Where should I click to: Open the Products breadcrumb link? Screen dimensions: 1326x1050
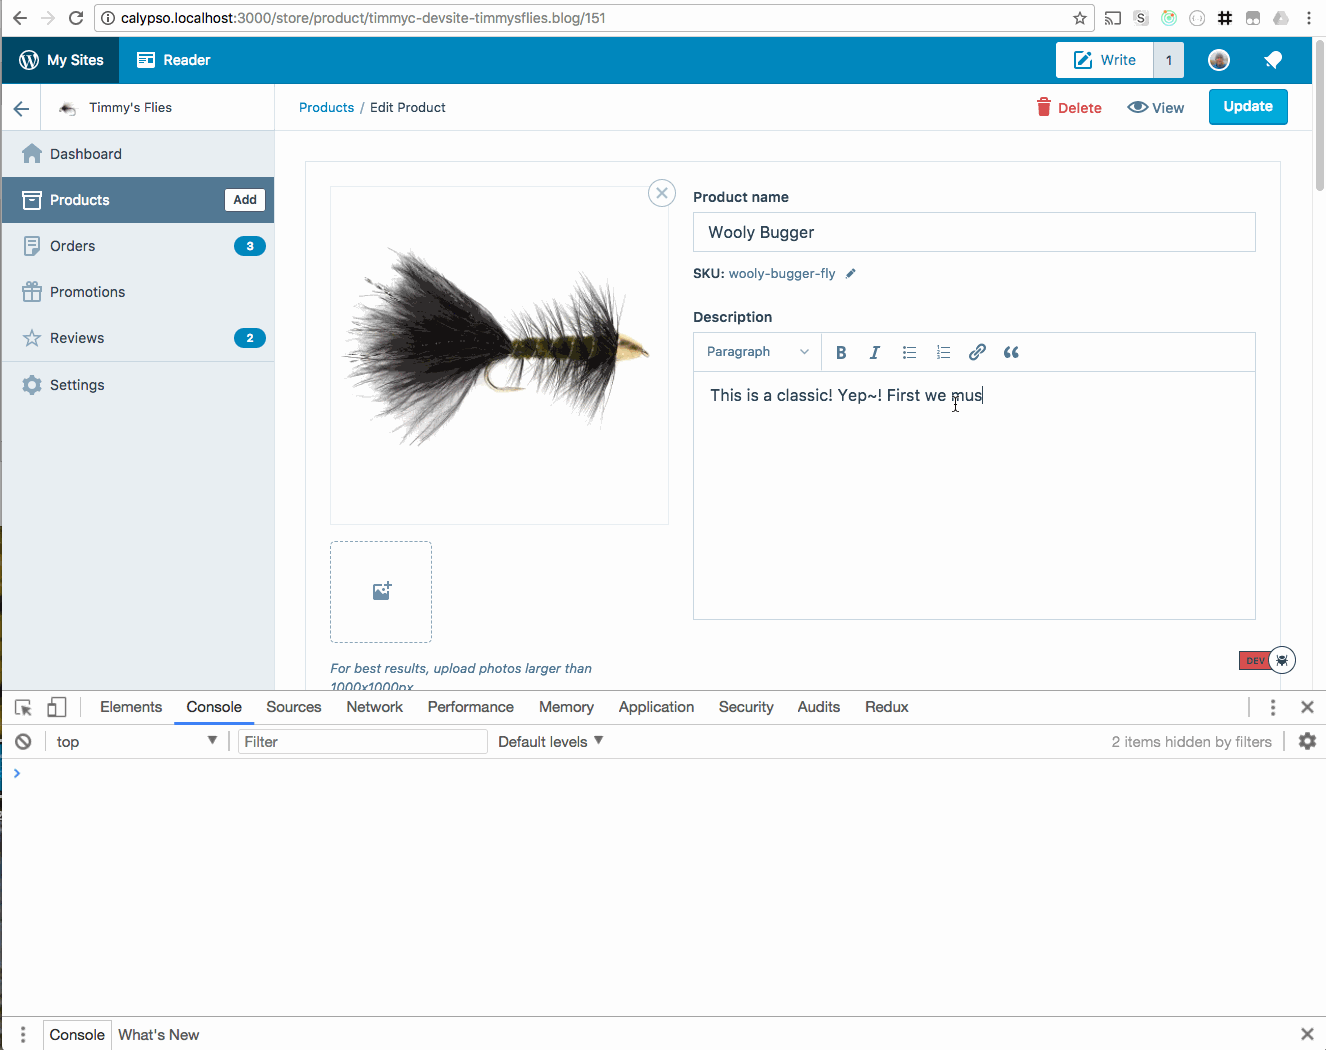pyautogui.click(x=326, y=107)
